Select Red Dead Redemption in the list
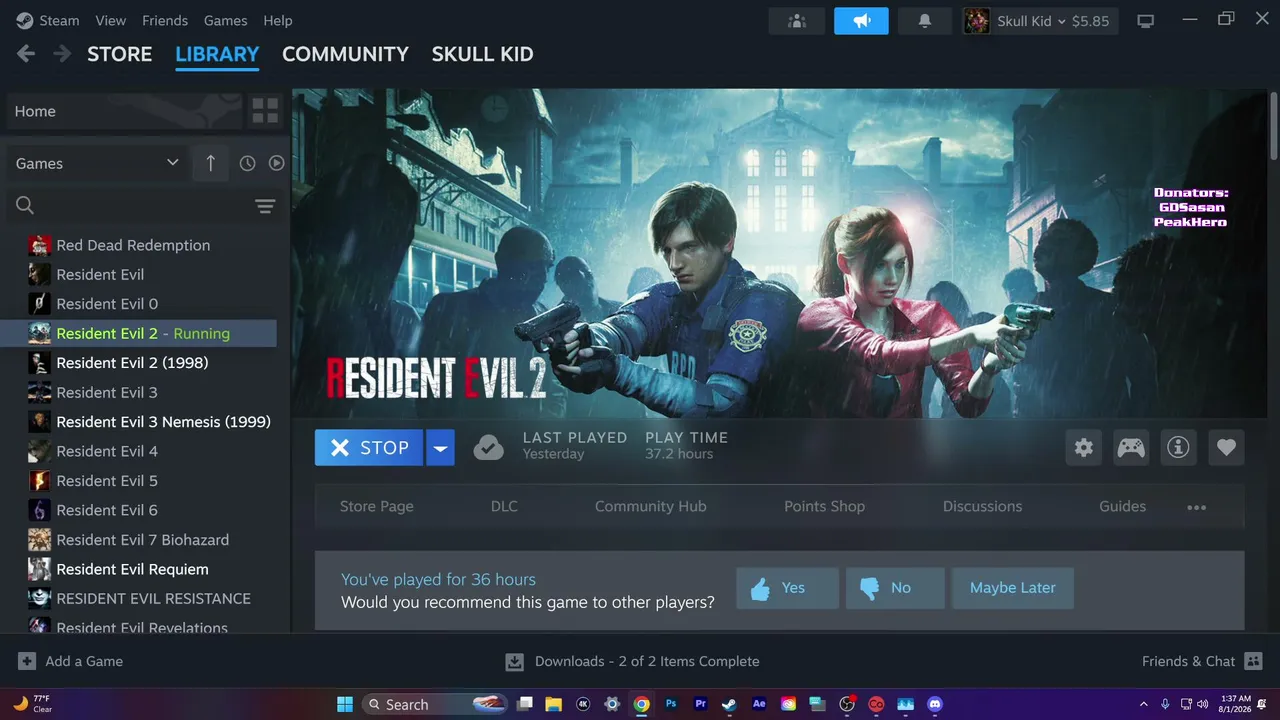Screen dimensions: 1280x720 [138, 245]
